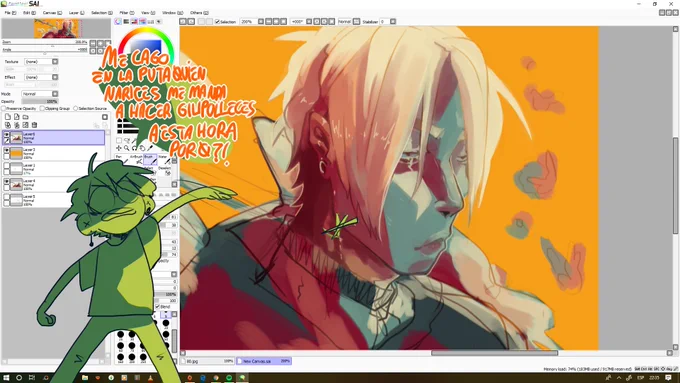
Task: Click the merge layer down icon
Action: [16, 125]
